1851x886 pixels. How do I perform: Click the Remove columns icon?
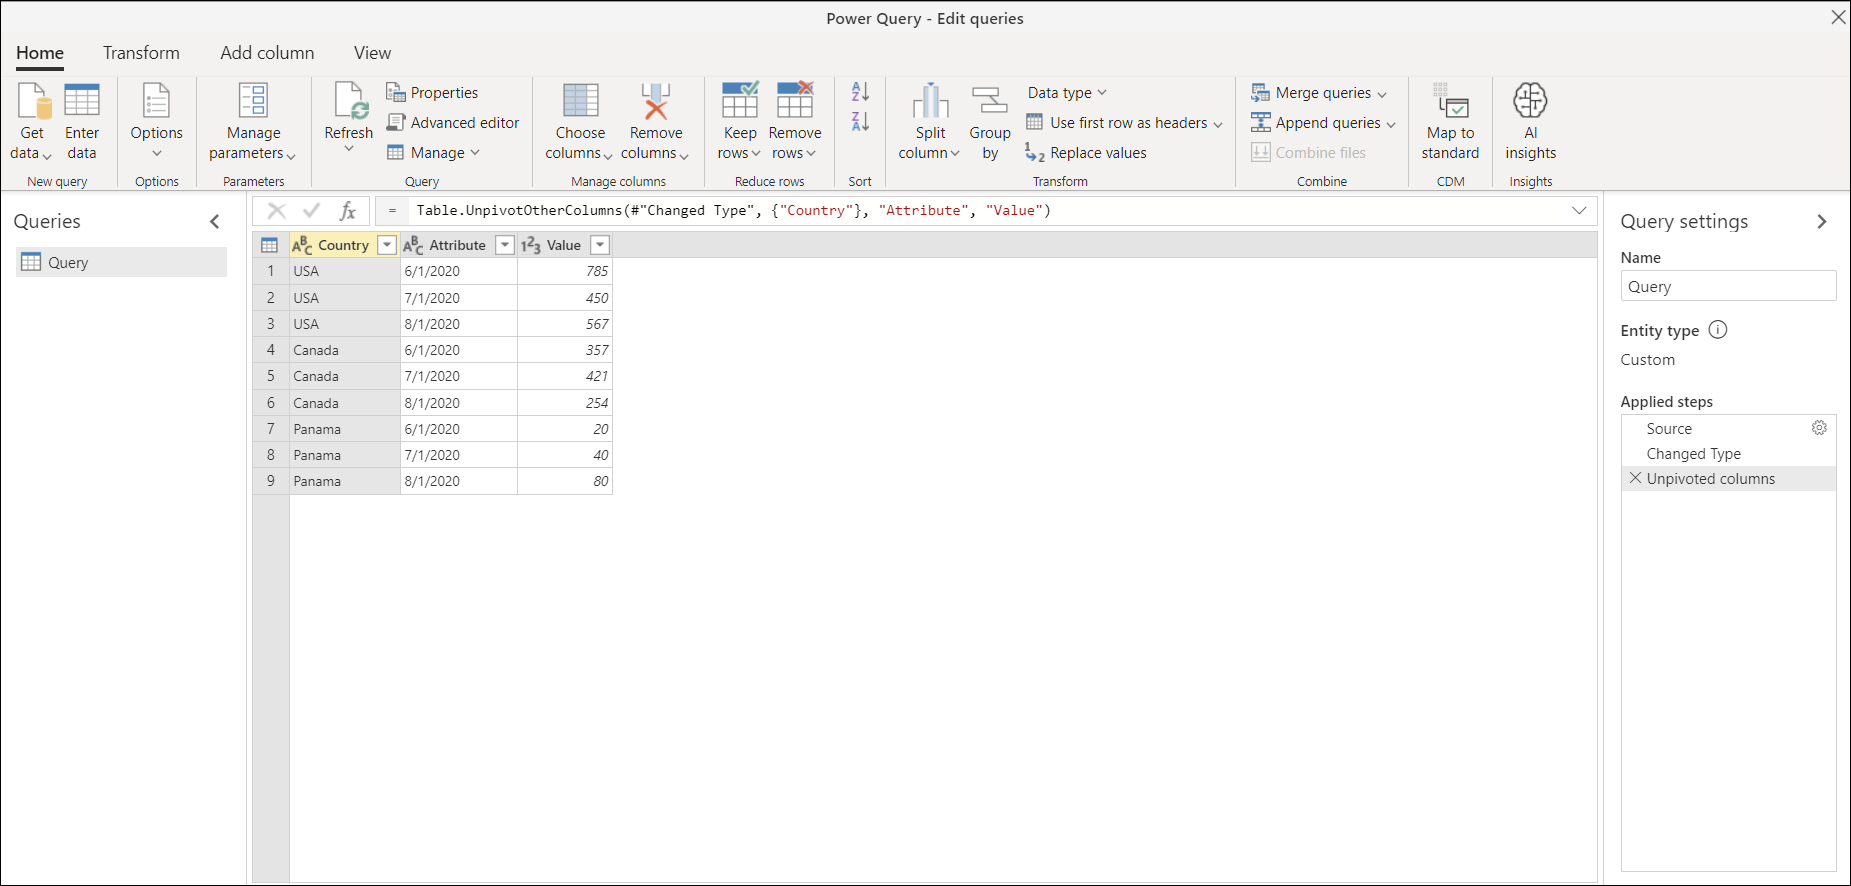pos(656,101)
